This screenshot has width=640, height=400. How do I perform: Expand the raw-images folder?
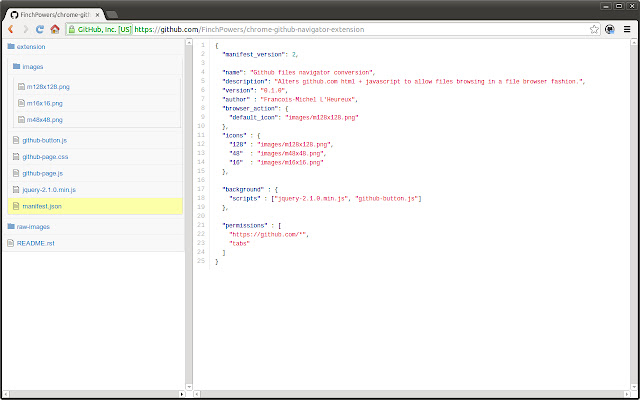34,226
